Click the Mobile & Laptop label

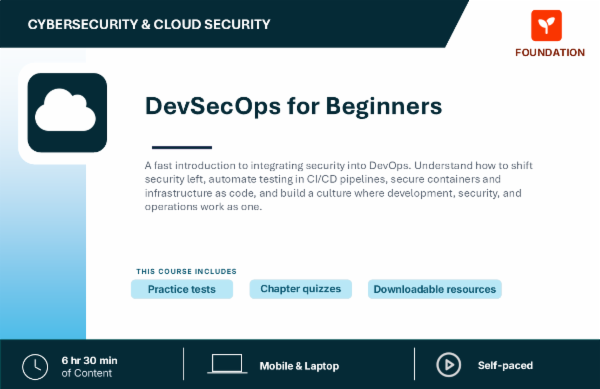pyautogui.click(x=299, y=366)
